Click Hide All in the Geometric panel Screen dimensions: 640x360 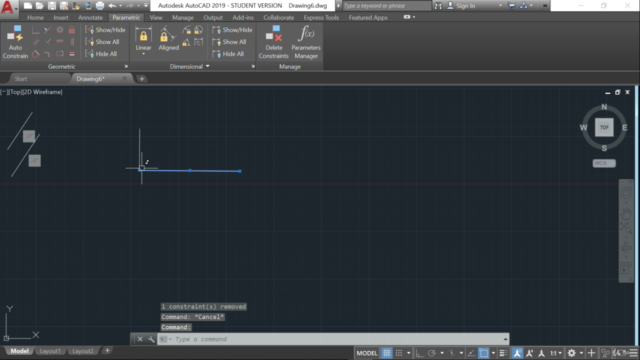tap(101, 54)
